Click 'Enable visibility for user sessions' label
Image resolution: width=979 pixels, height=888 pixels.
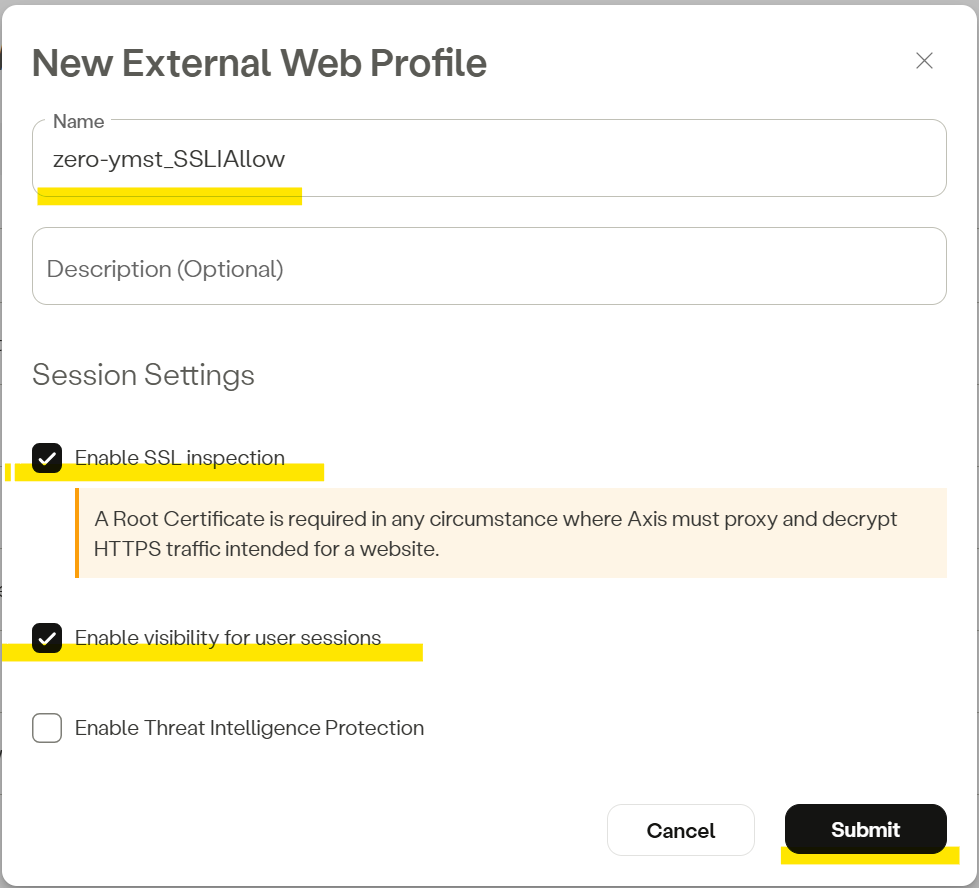click(x=228, y=638)
